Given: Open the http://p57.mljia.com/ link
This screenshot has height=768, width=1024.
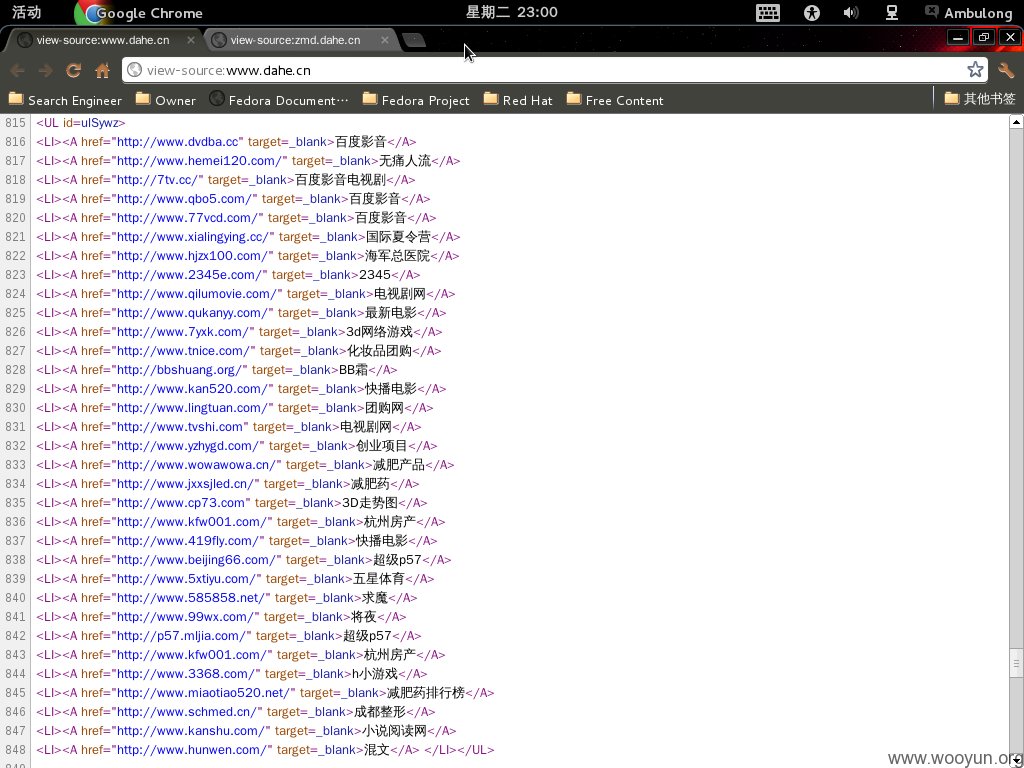Looking at the screenshot, I should coord(182,635).
